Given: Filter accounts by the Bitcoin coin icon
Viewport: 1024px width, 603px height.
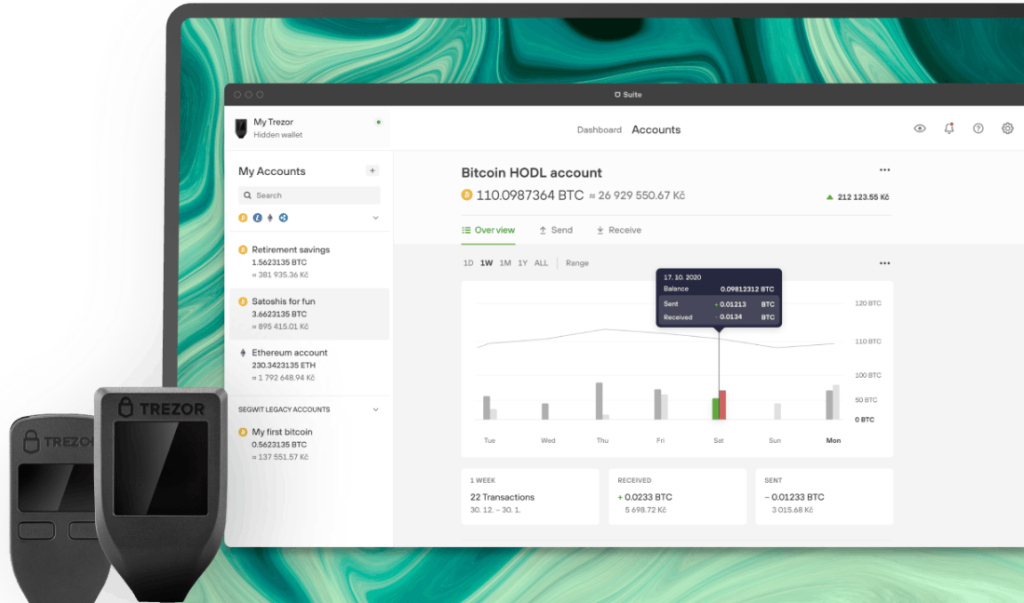Looking at the screenshot, I should [x=243, y=217].
